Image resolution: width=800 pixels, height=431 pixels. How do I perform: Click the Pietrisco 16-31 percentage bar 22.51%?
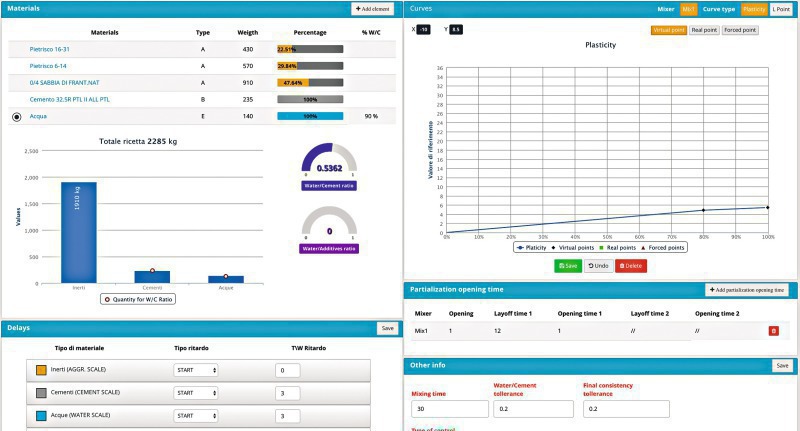click(310, 49)
